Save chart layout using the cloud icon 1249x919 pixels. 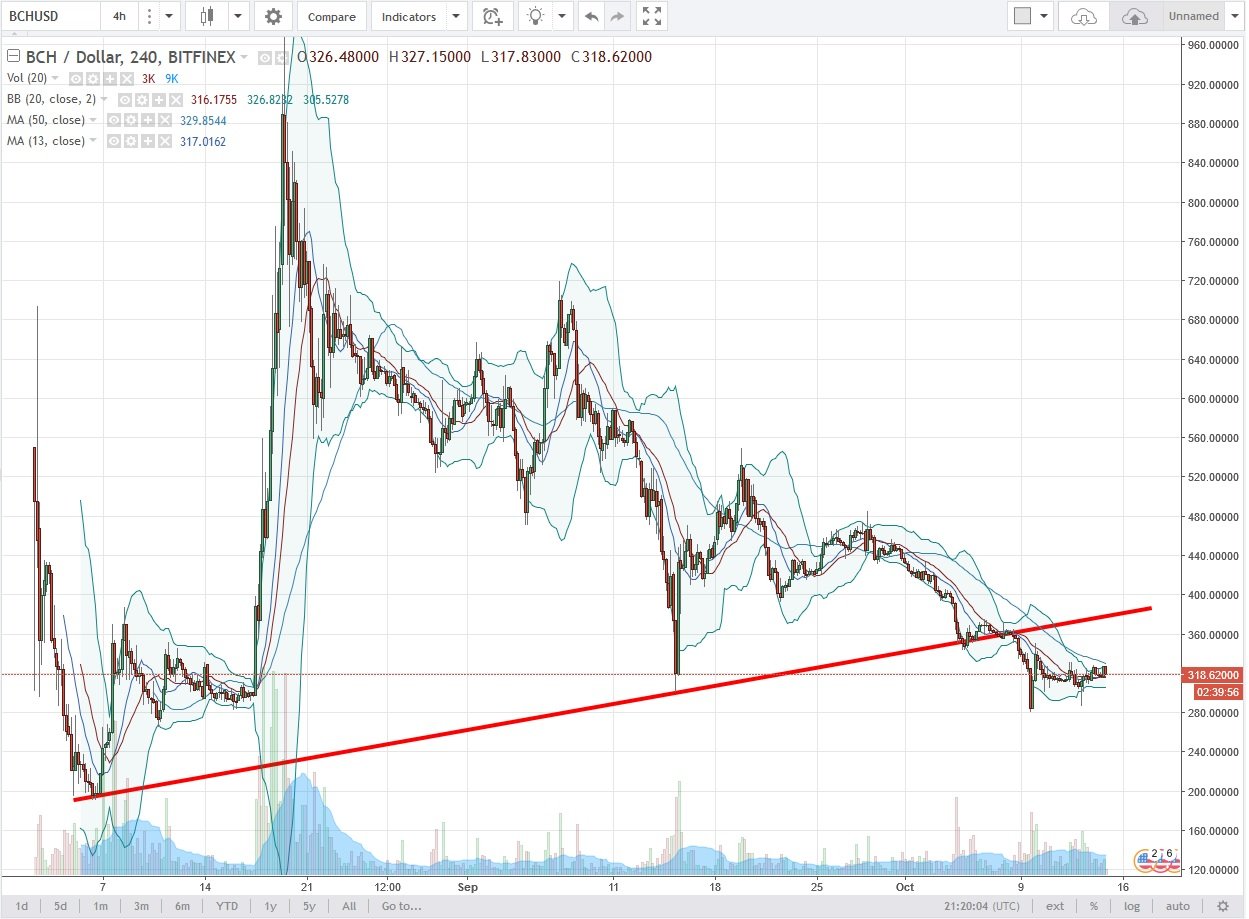click(x=1135, y=16)
